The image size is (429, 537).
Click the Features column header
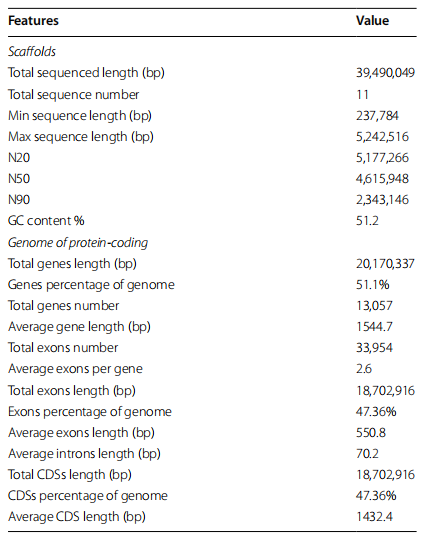33,21
